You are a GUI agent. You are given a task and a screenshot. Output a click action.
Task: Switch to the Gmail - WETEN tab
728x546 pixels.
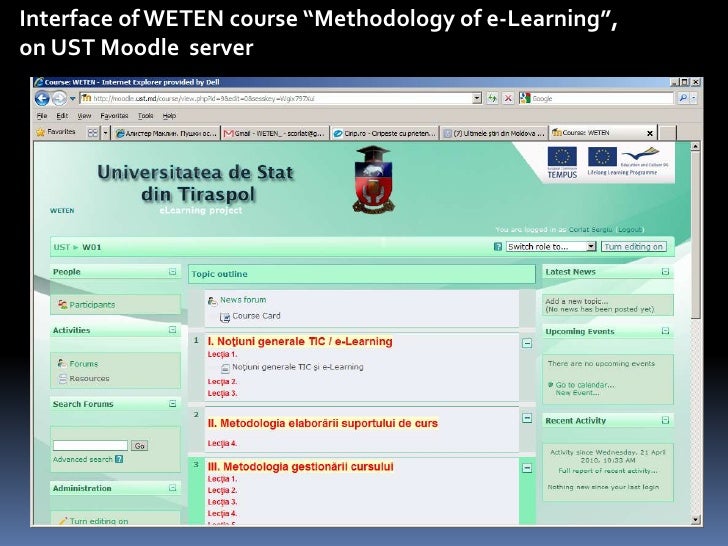[x=275, y=133]
